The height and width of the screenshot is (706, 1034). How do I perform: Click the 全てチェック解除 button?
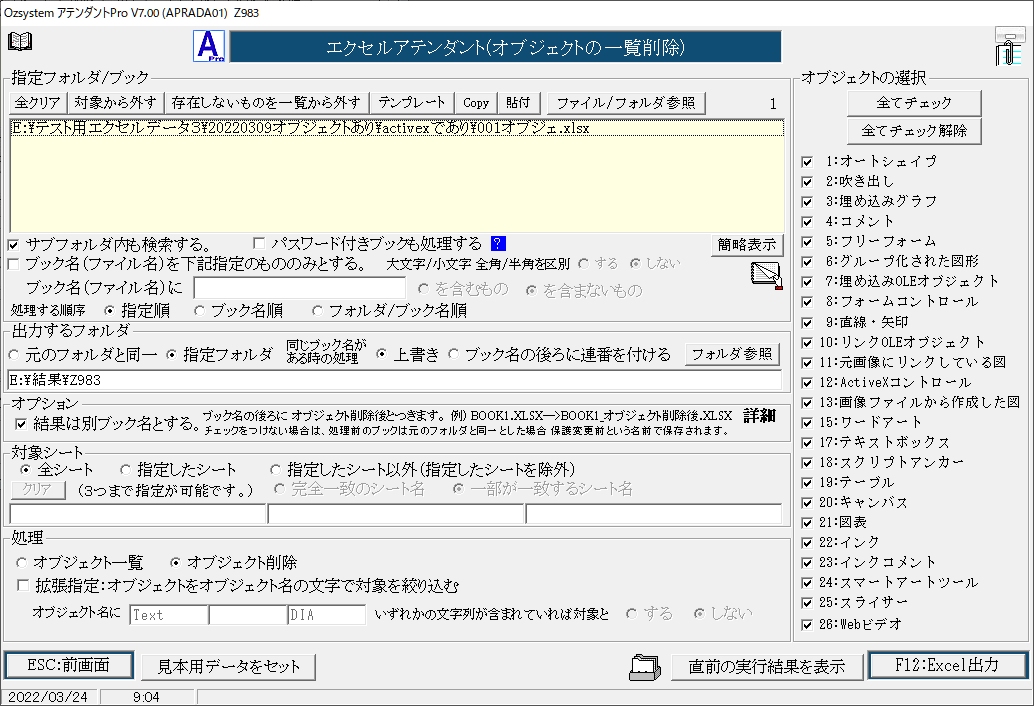click(914, 131)
